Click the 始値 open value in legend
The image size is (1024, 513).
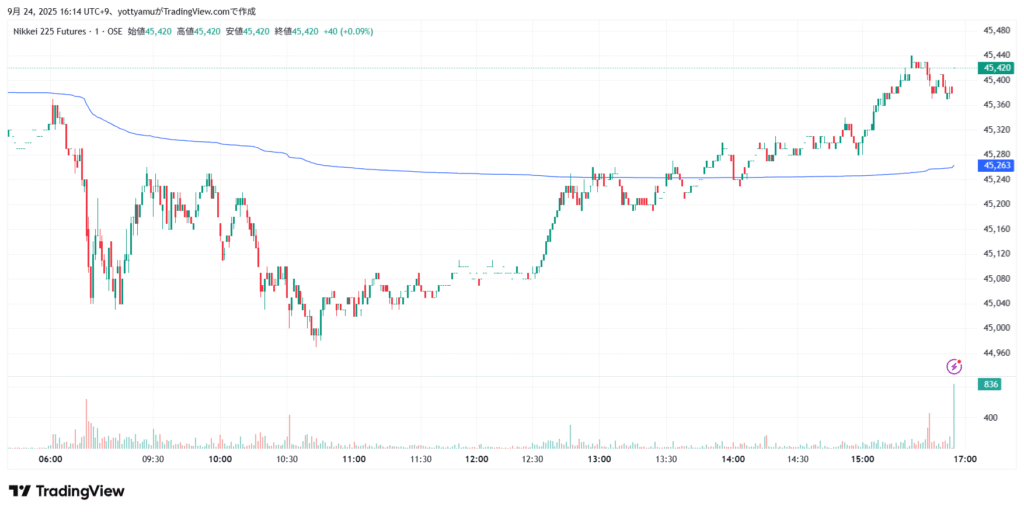point(158,31)
